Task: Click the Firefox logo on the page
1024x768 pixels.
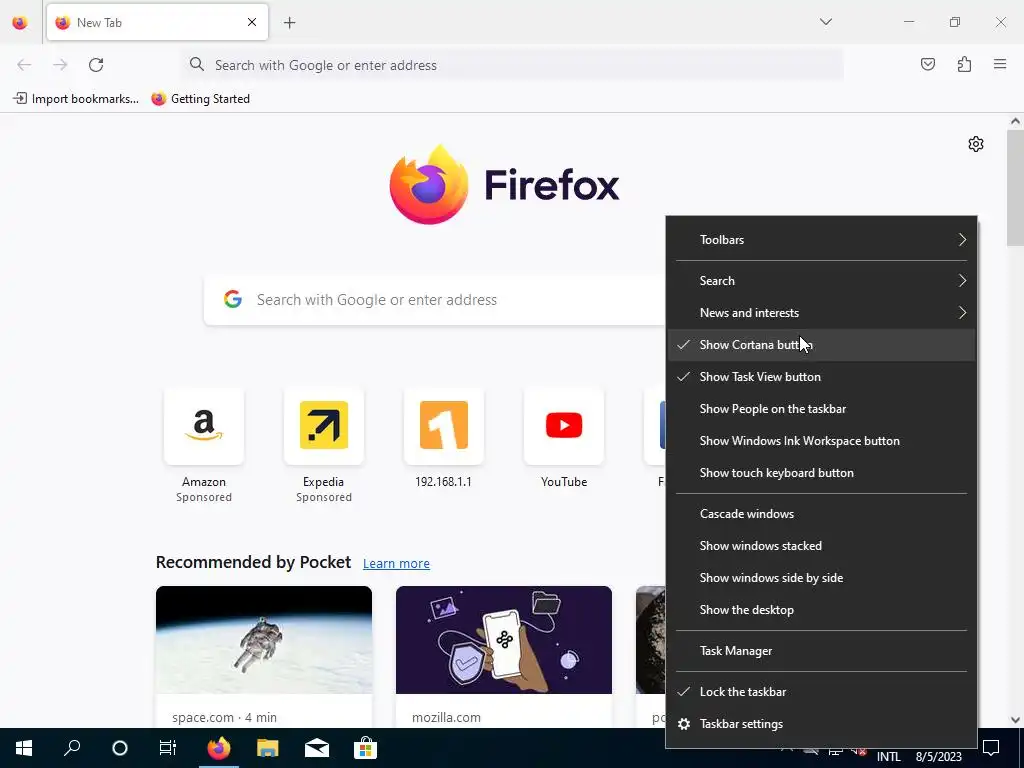Action: tap(504, 185)
